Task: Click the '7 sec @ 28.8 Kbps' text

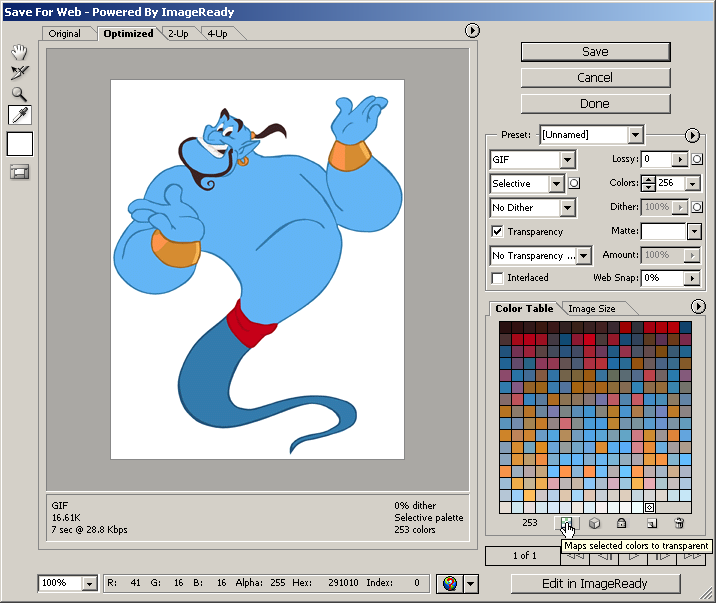Action: 90,530
